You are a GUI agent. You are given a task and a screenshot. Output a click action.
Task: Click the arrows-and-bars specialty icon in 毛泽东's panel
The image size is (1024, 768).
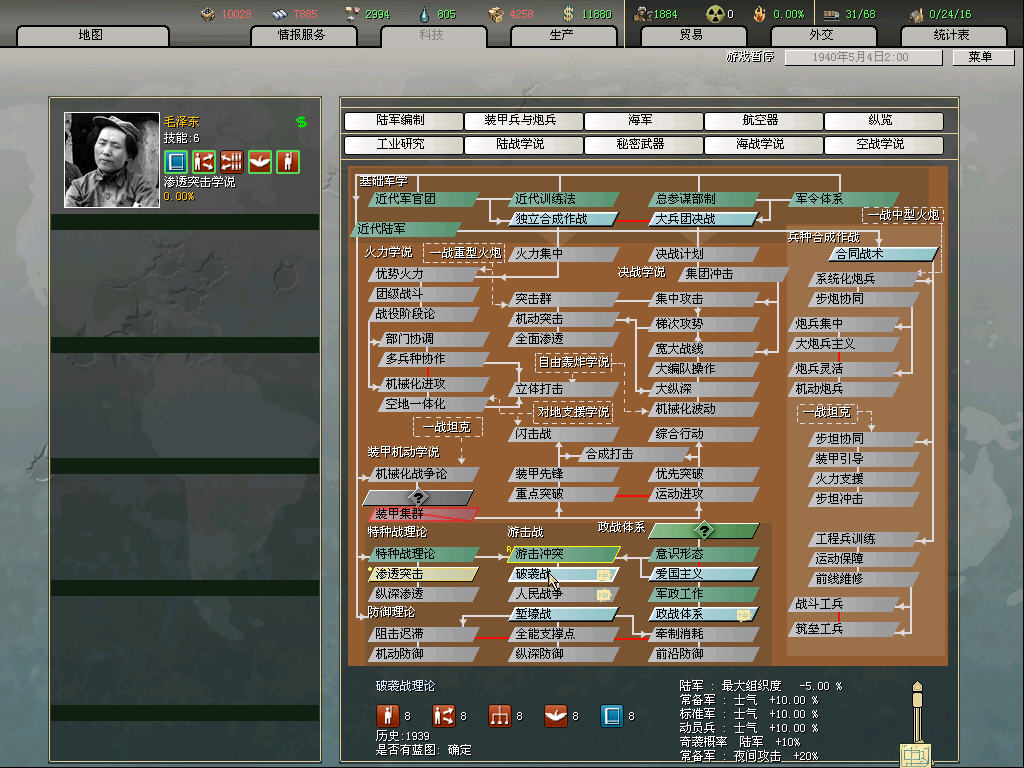[232, 161]
